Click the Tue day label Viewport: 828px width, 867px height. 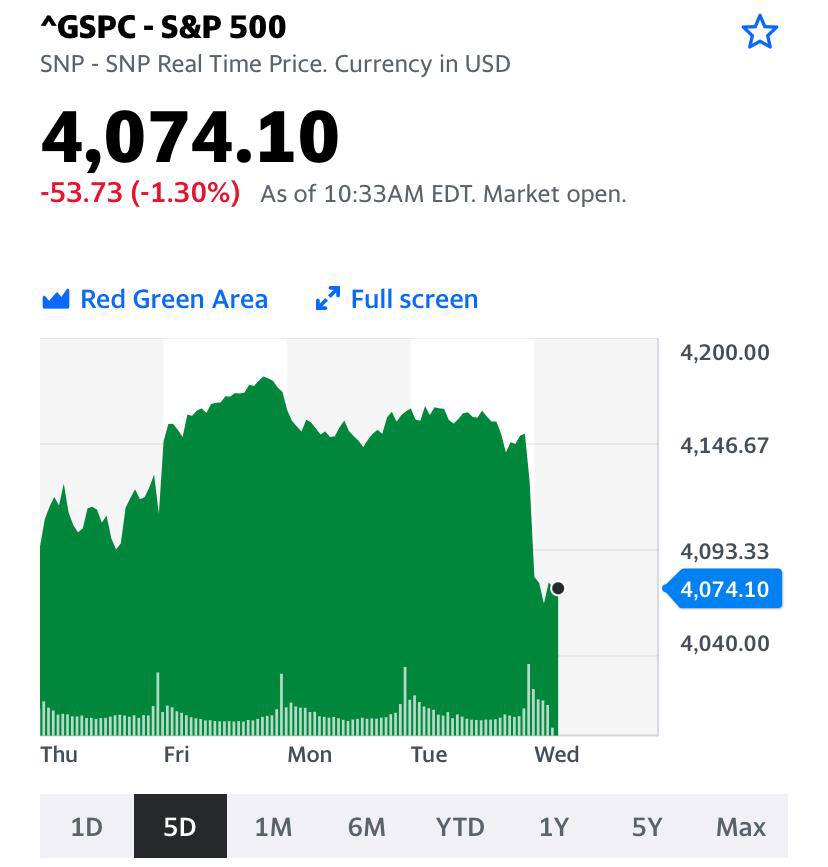point(429,755)
